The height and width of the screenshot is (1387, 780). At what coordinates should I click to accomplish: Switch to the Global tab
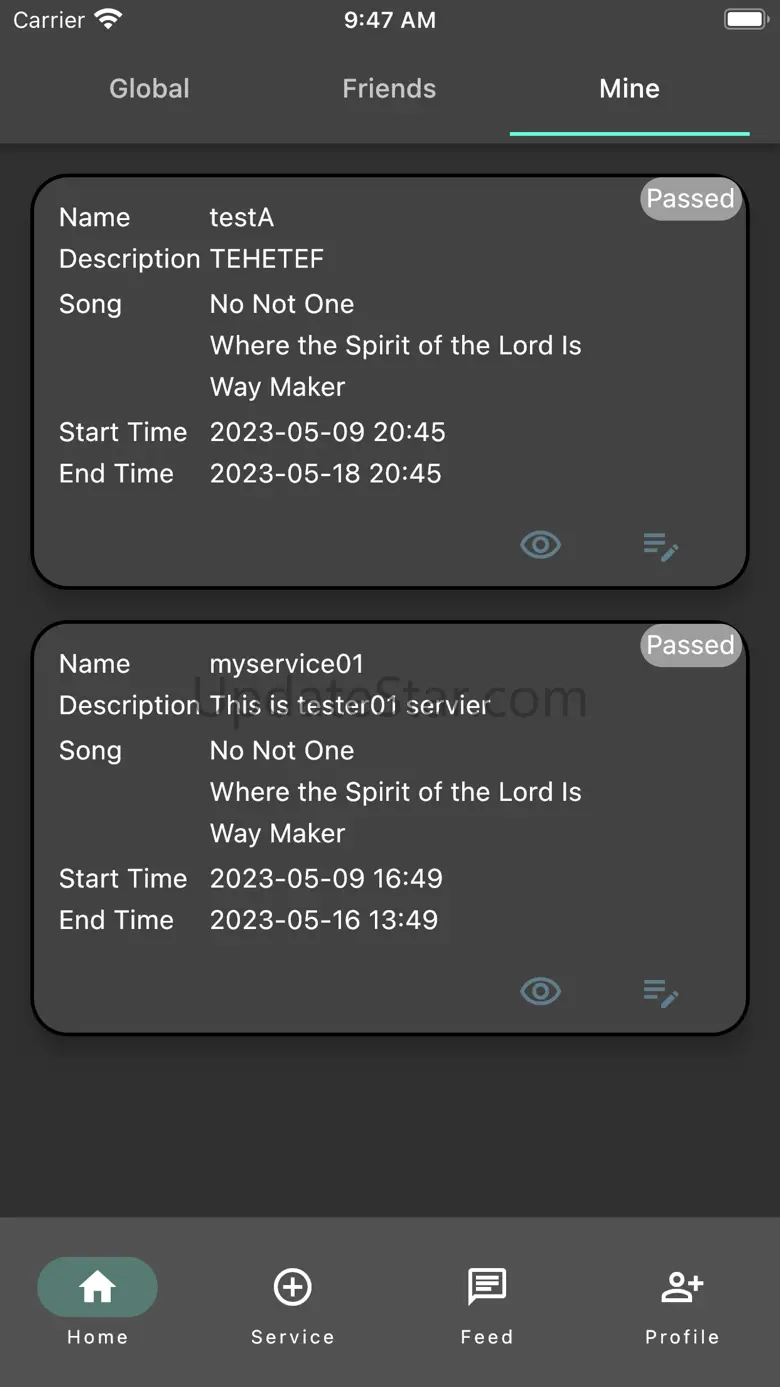point(149,89)
